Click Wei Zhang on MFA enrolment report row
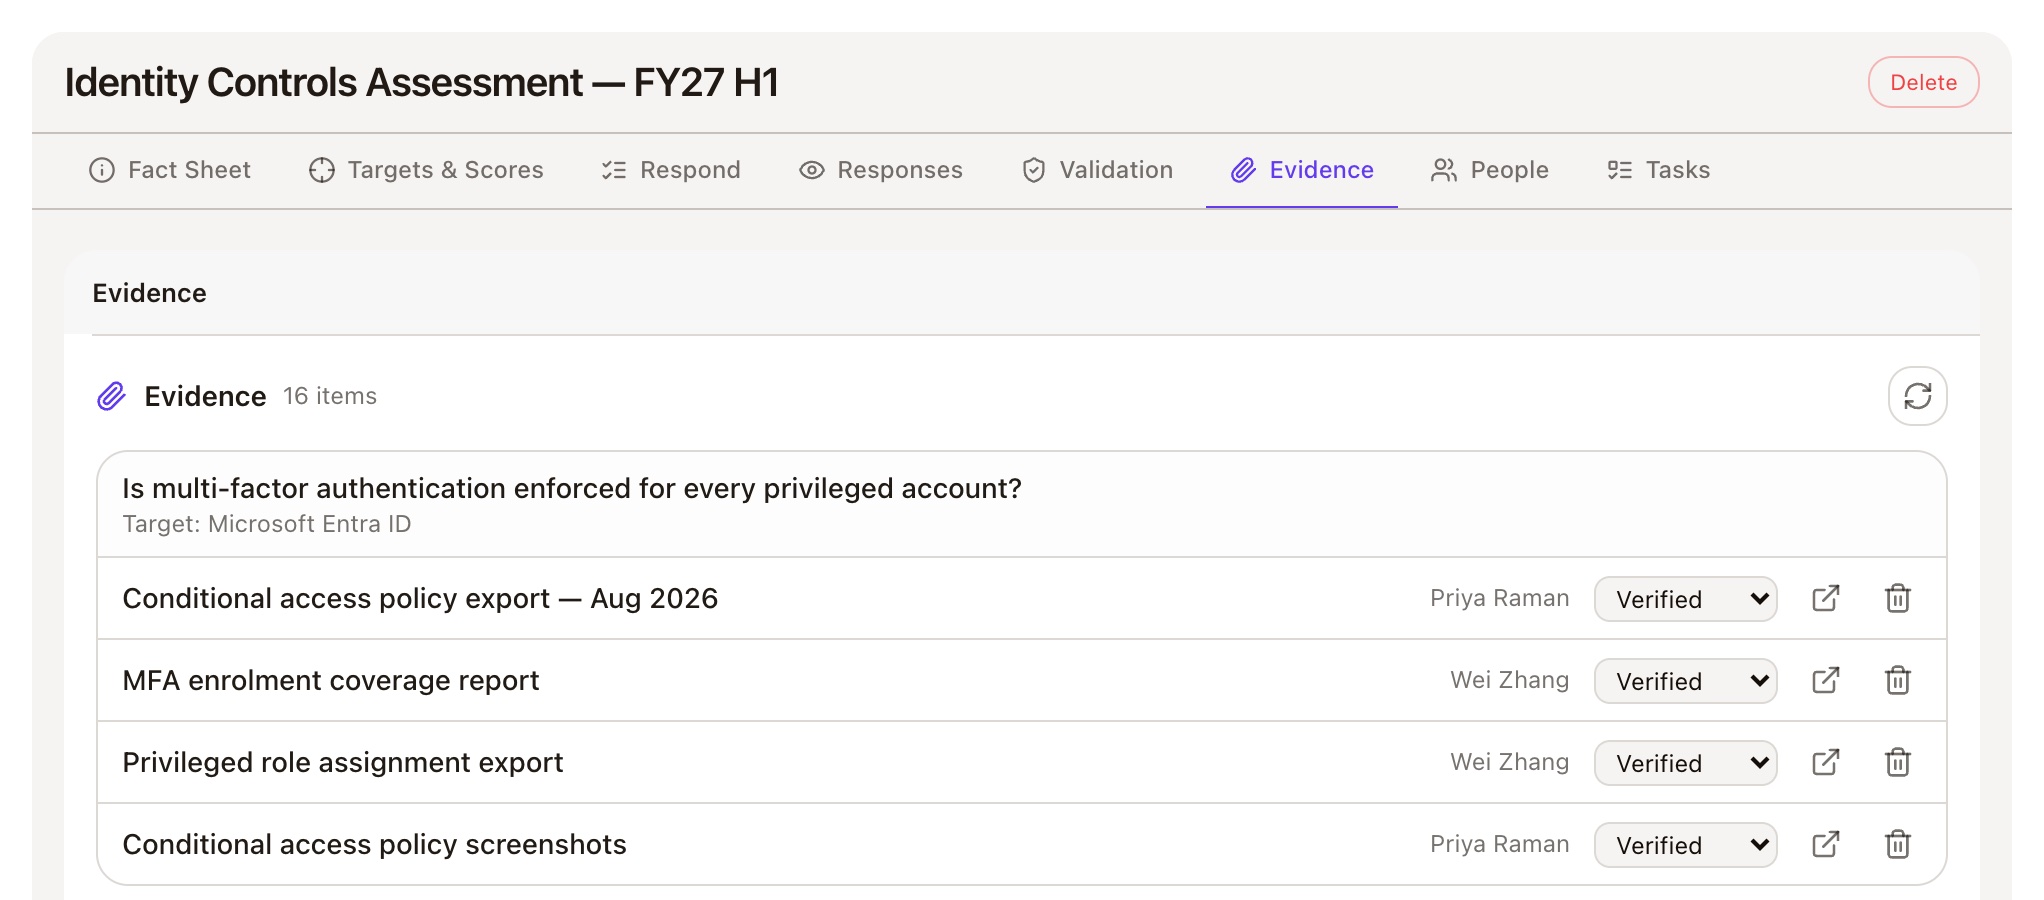Image resolution: width=2044 pixels, height=900 pixels. tap(1509, 680)
